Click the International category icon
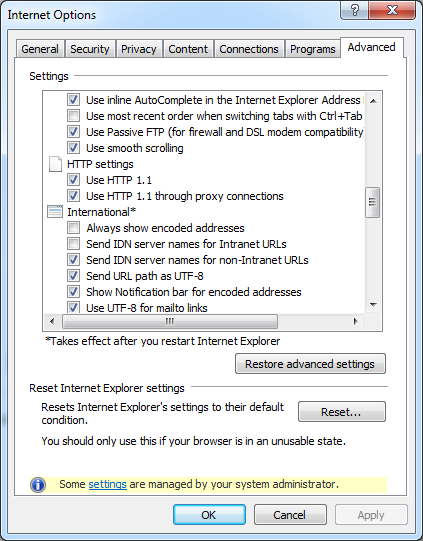423x541 pixels. pos(55,212)
